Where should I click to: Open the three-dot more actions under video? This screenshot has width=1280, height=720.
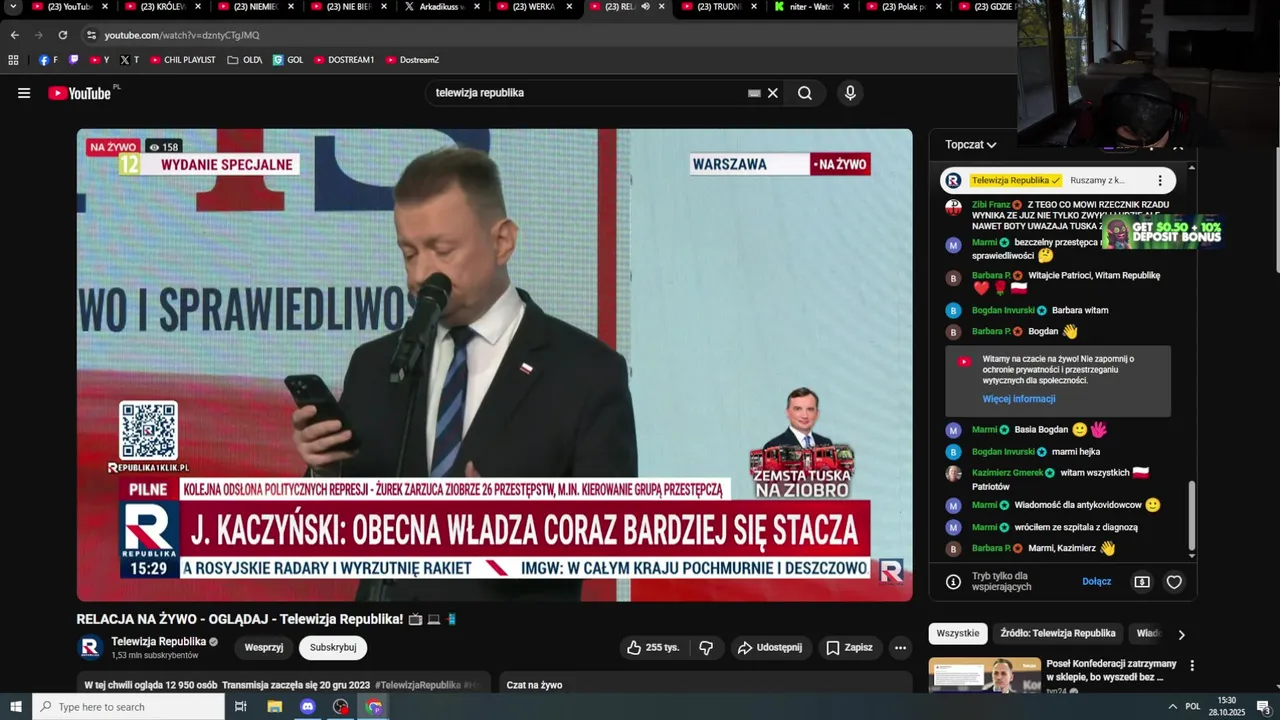tap(900, 648)
